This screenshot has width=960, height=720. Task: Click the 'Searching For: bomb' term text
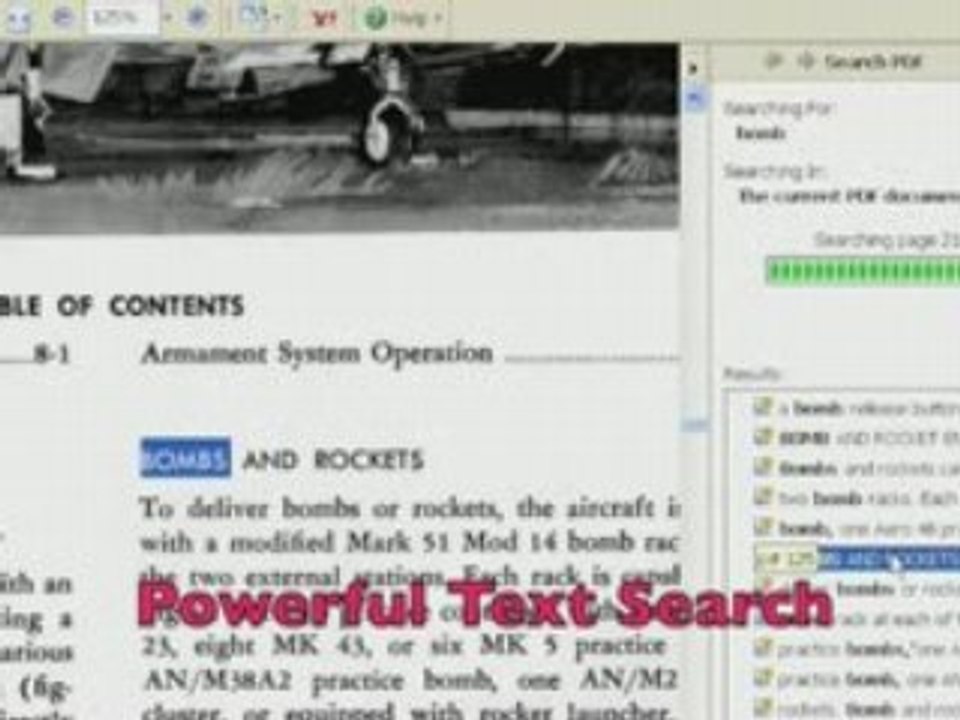pos(760,133)
